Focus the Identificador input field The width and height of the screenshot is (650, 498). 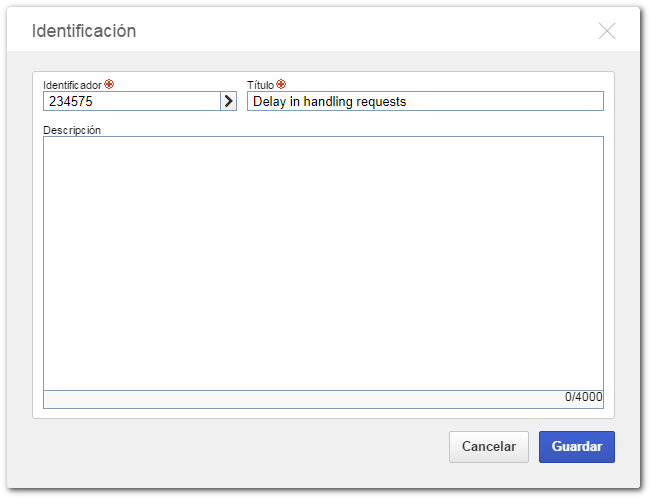click(132, 101)
